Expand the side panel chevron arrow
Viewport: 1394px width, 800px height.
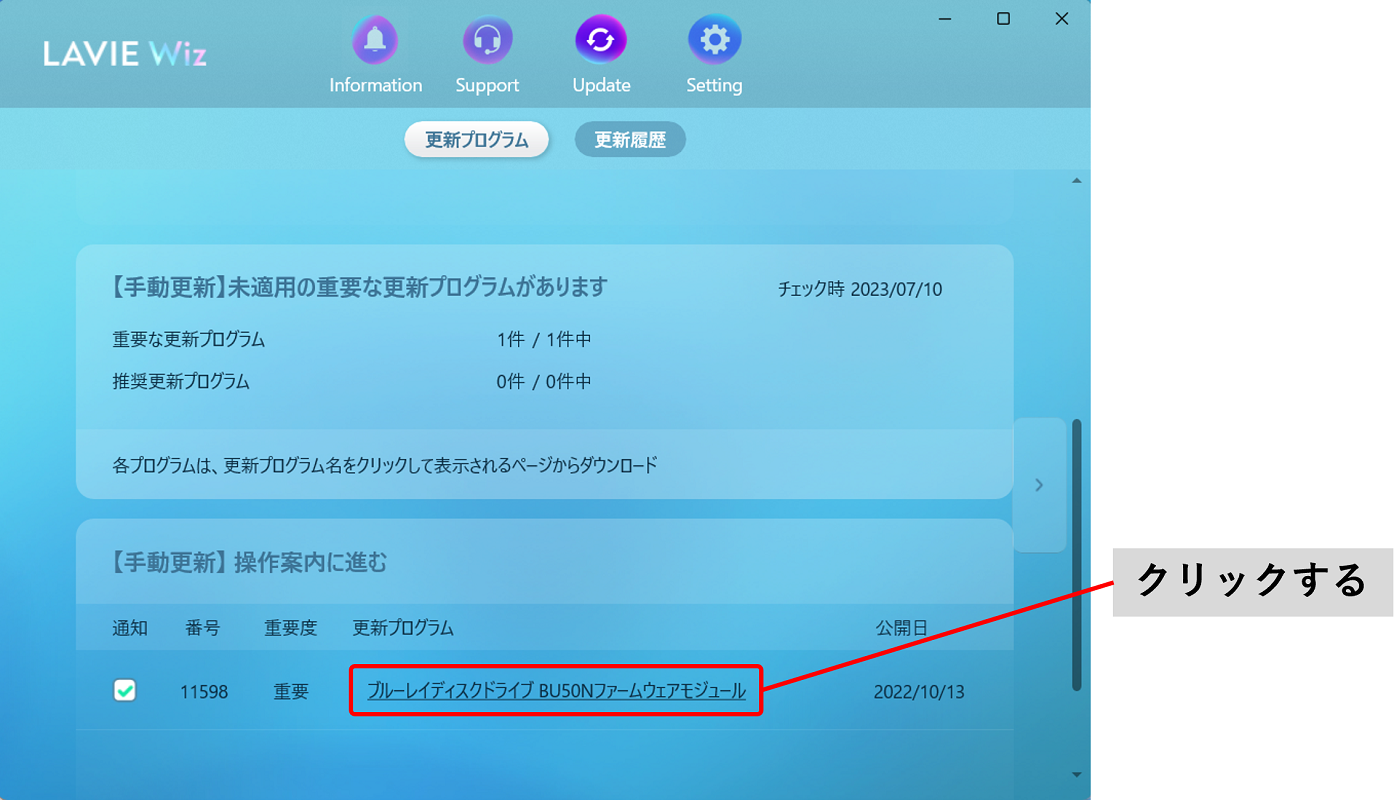pyautogui.click(x=1039, y=485)
